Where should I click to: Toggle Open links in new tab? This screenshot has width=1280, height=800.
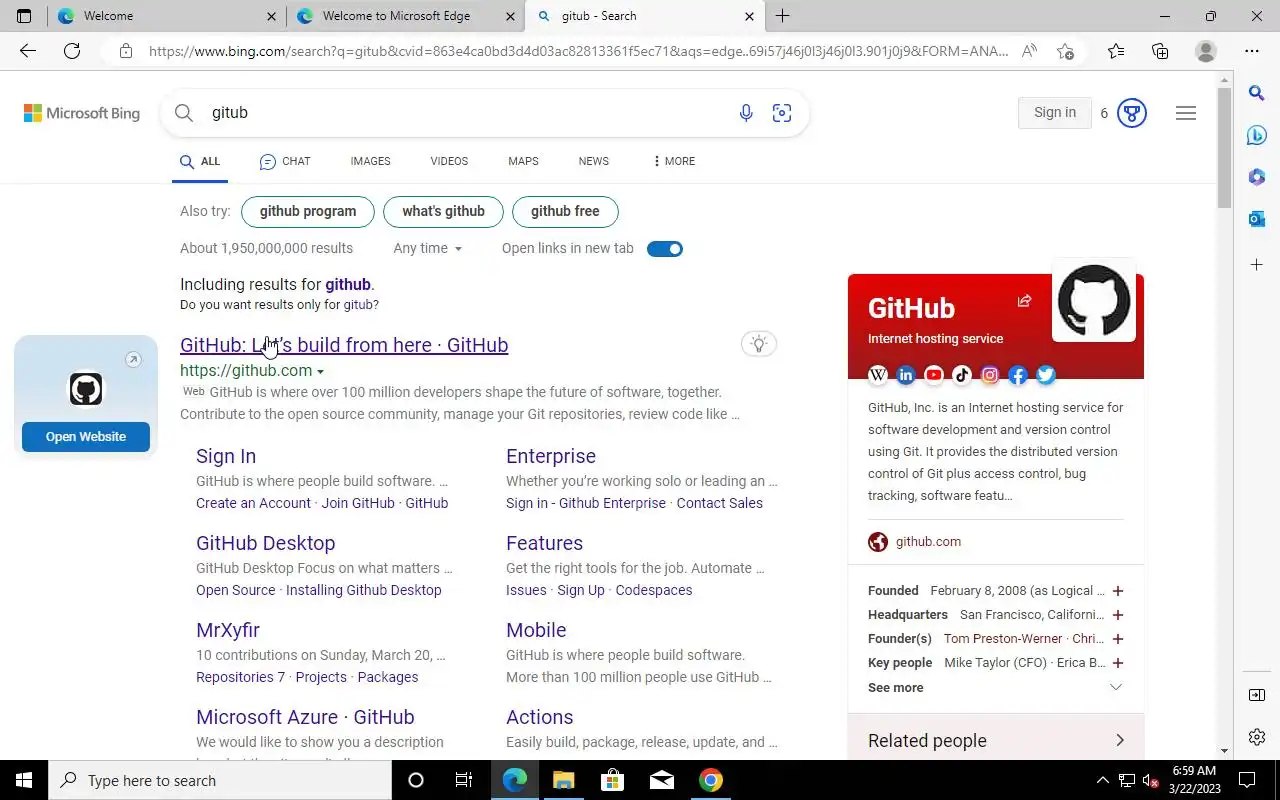[x=665, y=249]
